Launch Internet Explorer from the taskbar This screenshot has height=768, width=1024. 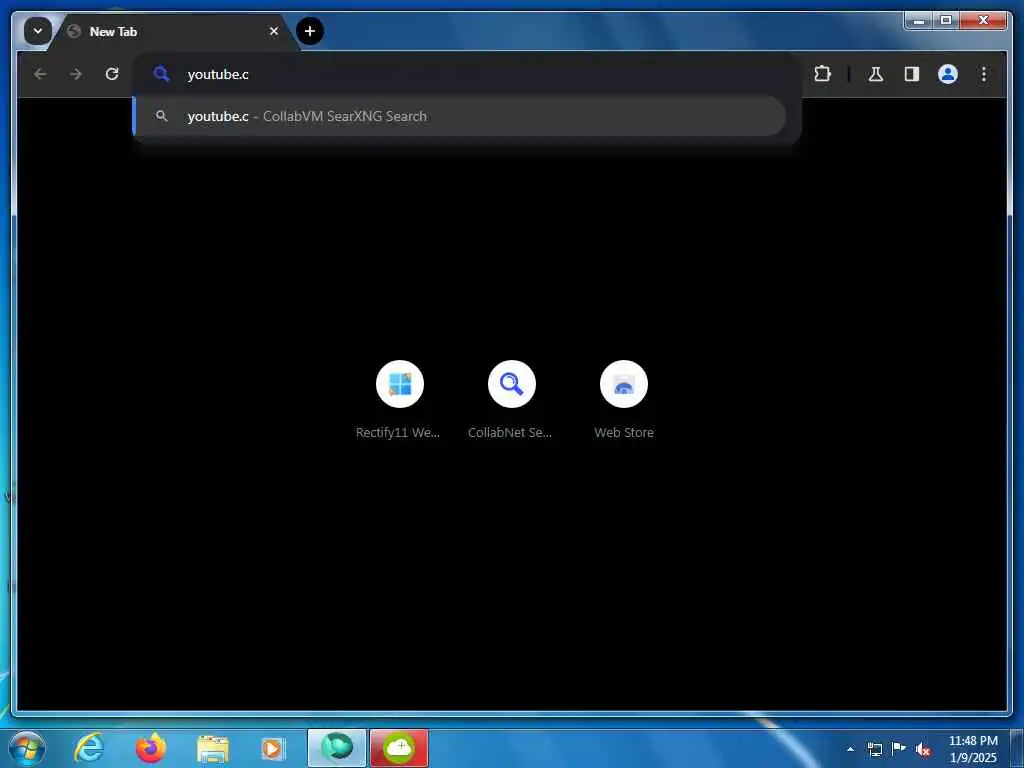click(89, 748)
